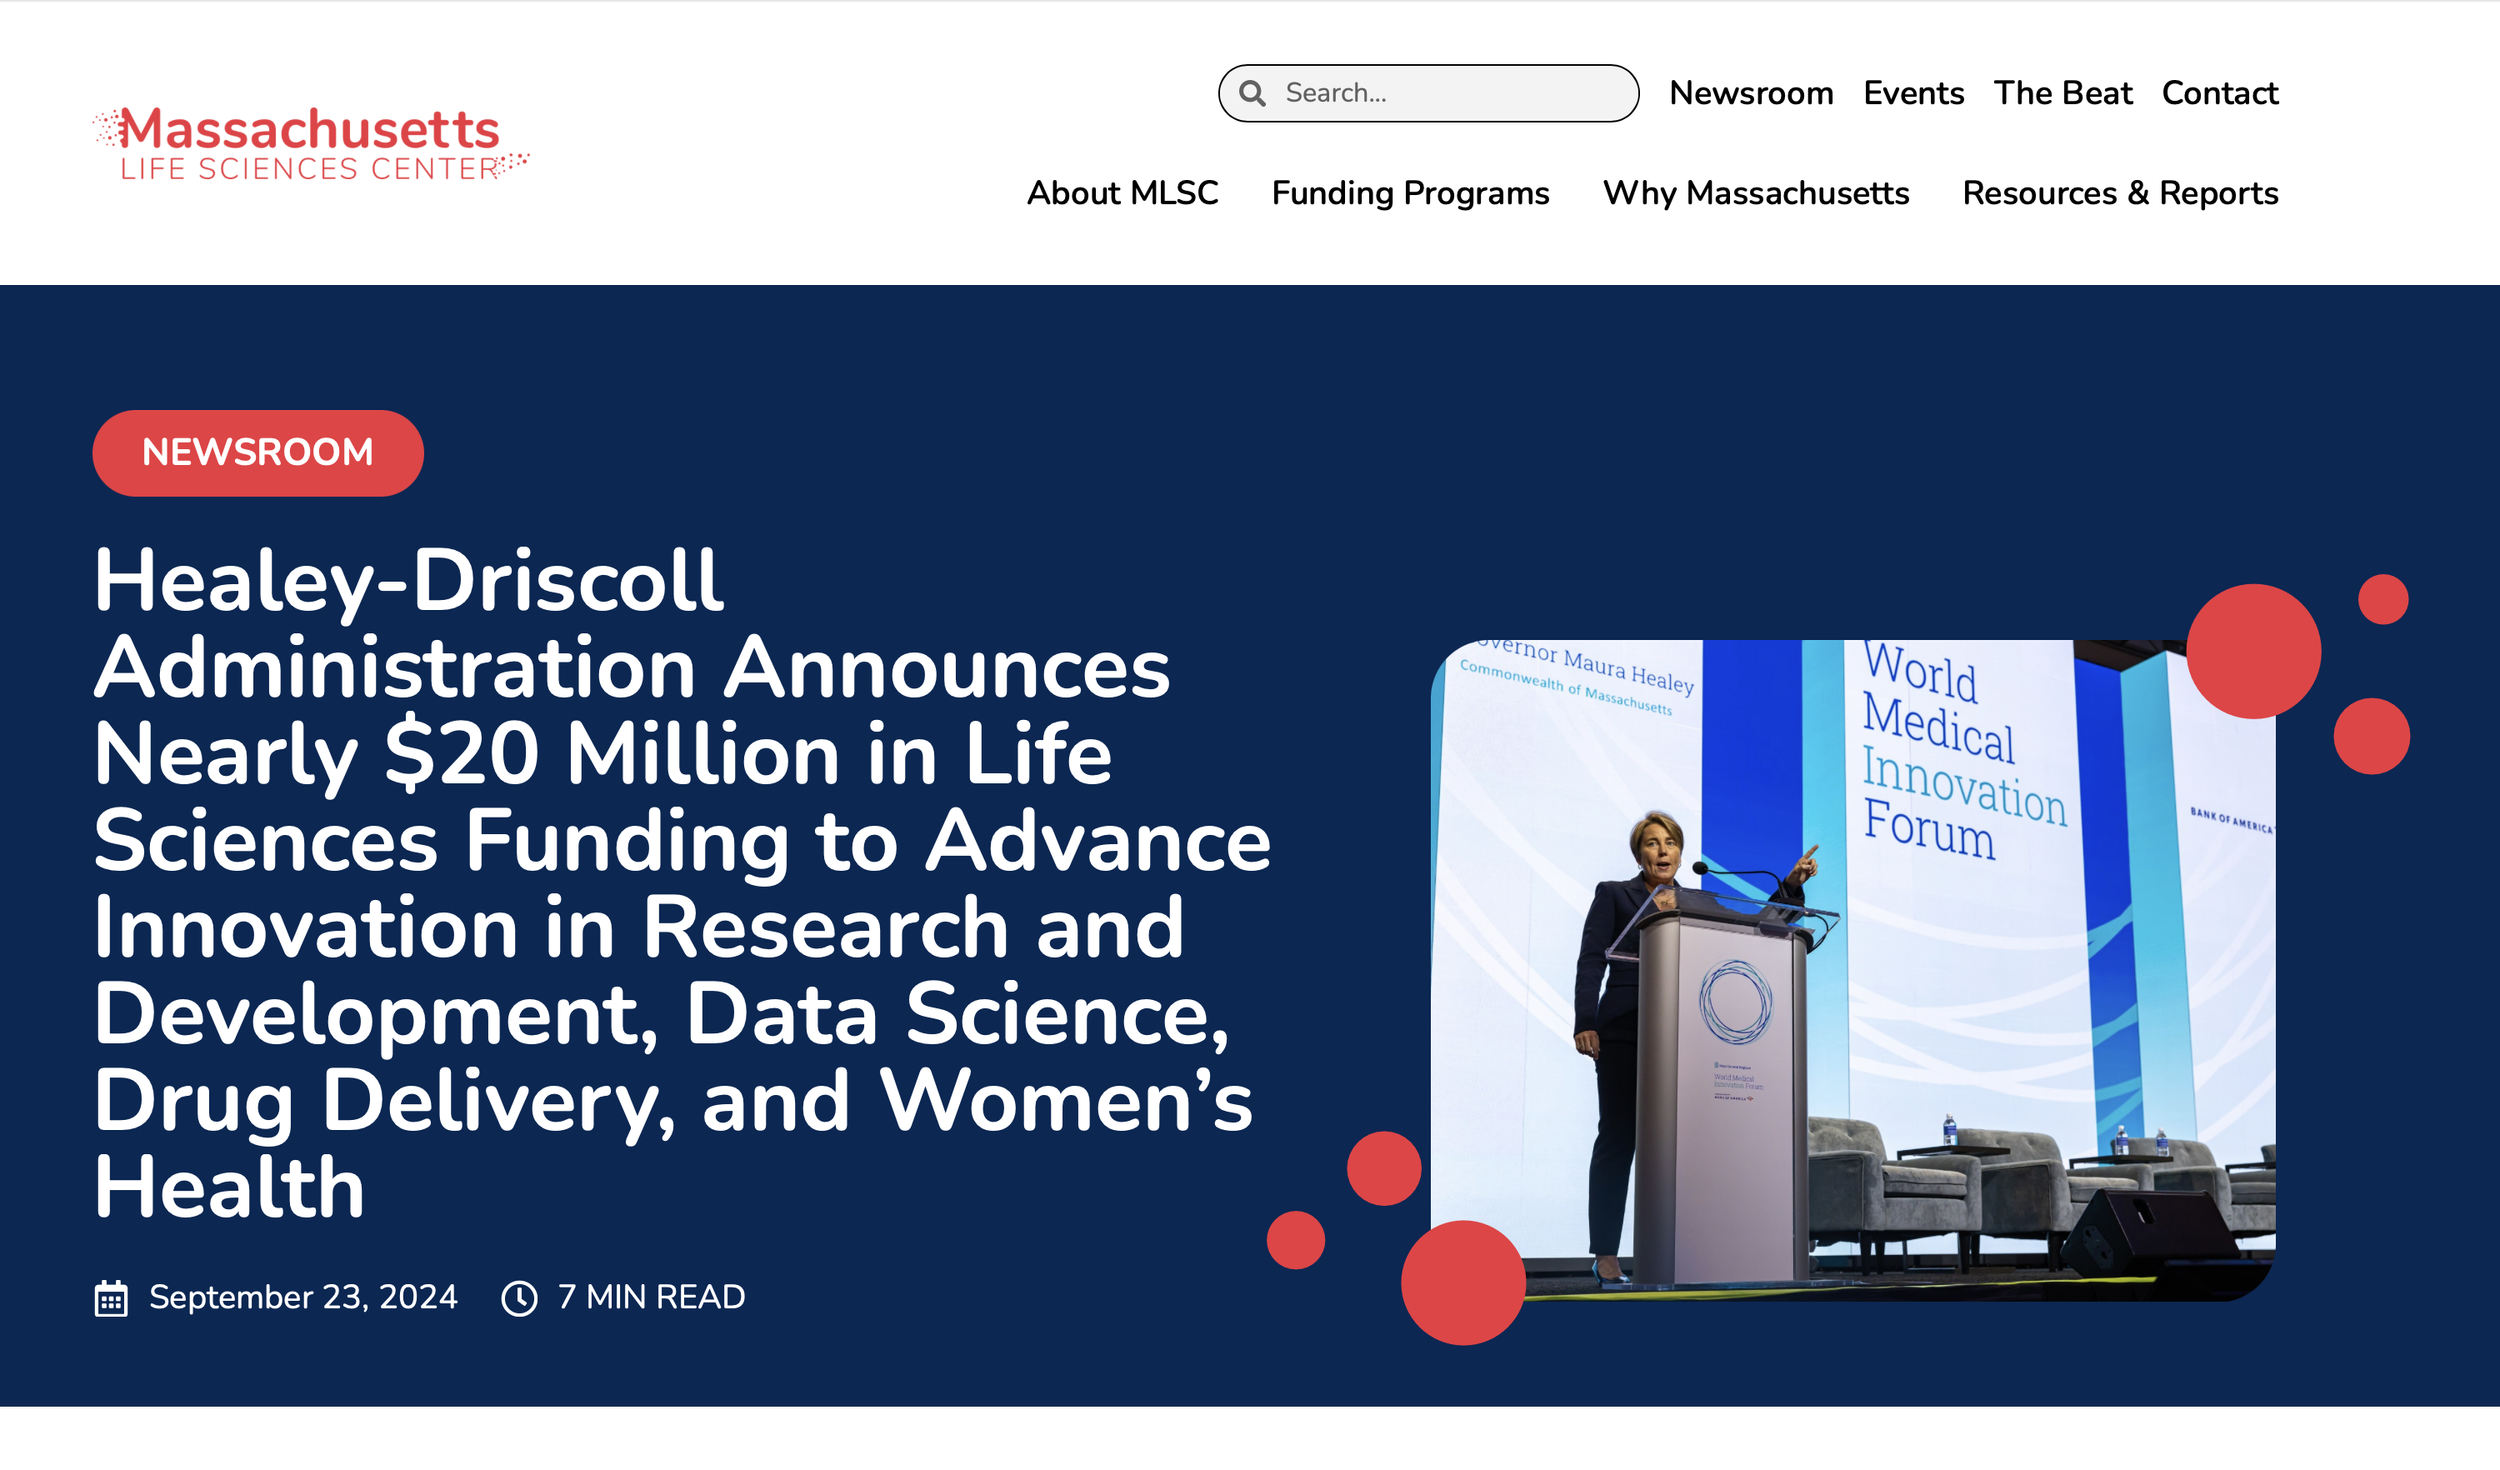Open the Resources & Reports menu
This screenshot has height=1470, width=2500.
pos(2119,193)
